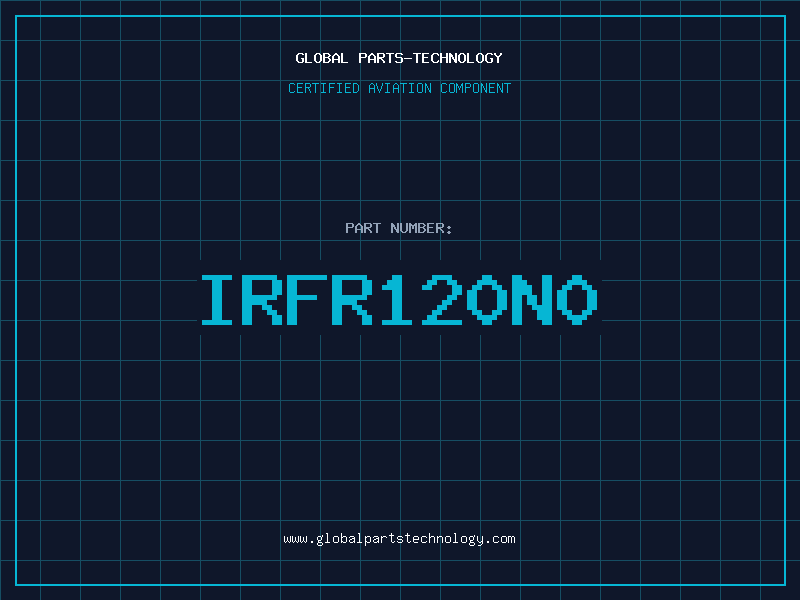Click the word GLOBAL in the heading
Image resolution: width=800 pixels, height=600 pixels.
(x=322, y=58)
